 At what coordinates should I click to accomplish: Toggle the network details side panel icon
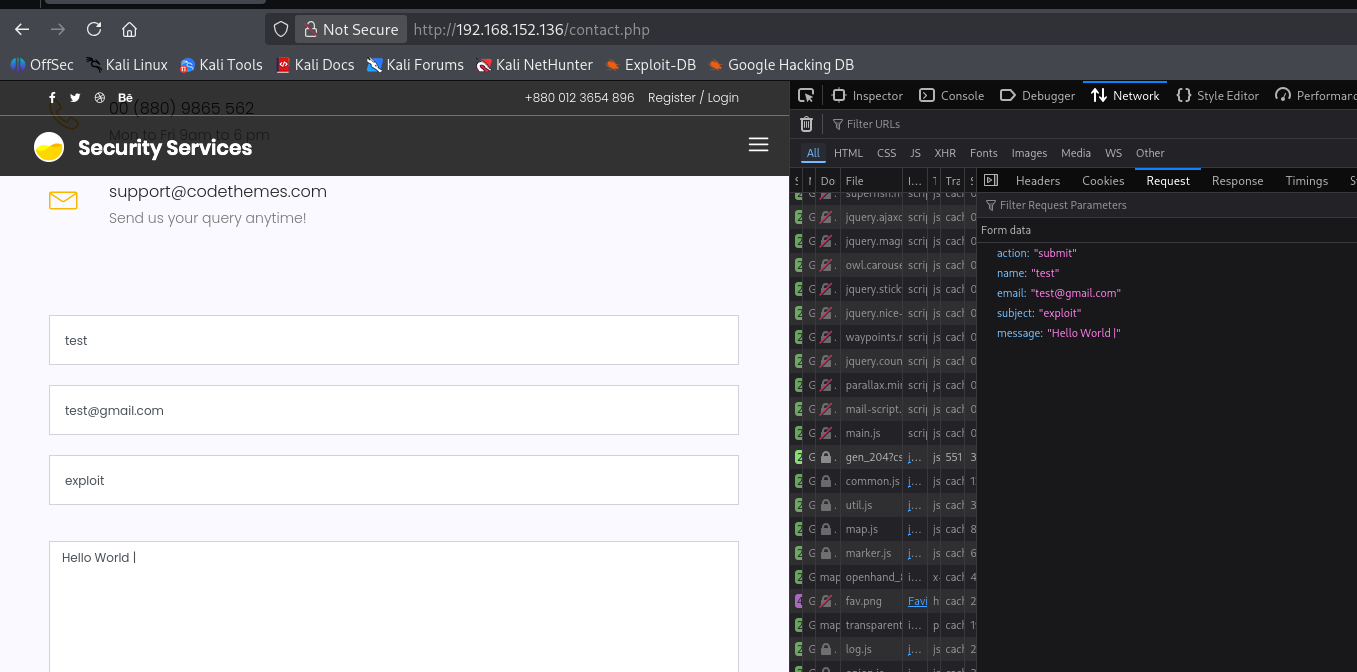click(991, 181)
